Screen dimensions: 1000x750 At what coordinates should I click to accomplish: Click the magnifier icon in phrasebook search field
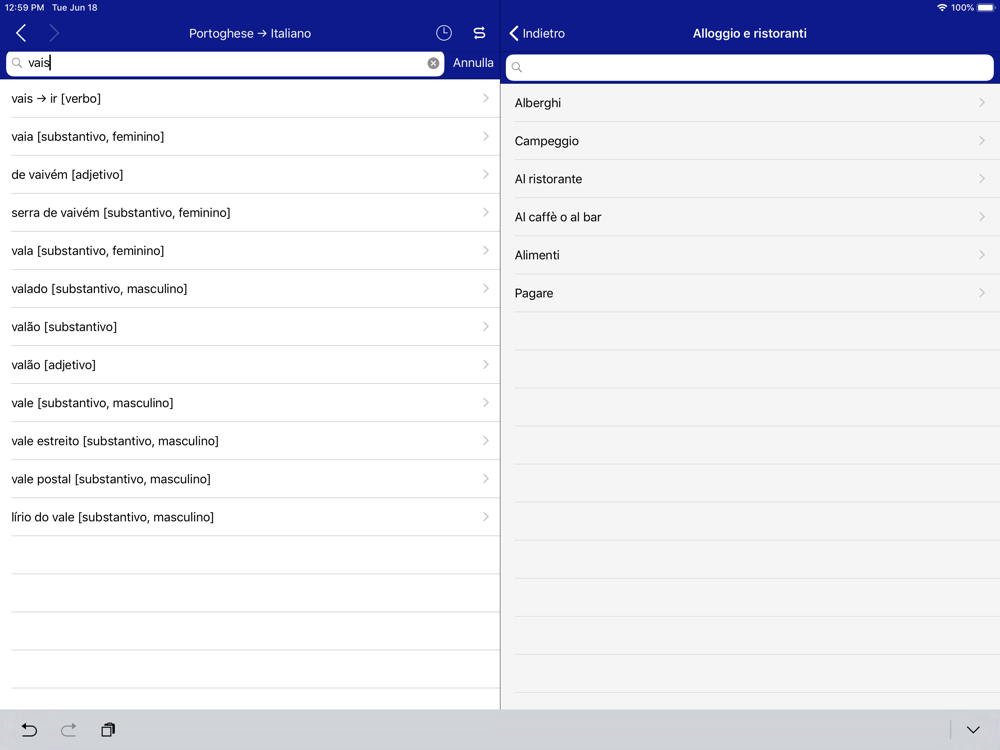point(517,68)
